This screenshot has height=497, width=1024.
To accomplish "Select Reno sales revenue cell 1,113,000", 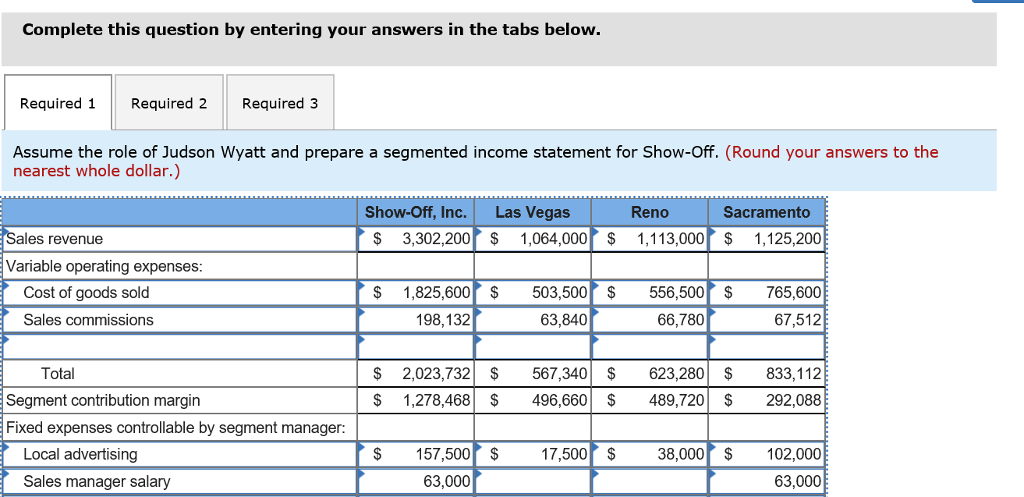I will pyautogui.click(x=650, y=239).
